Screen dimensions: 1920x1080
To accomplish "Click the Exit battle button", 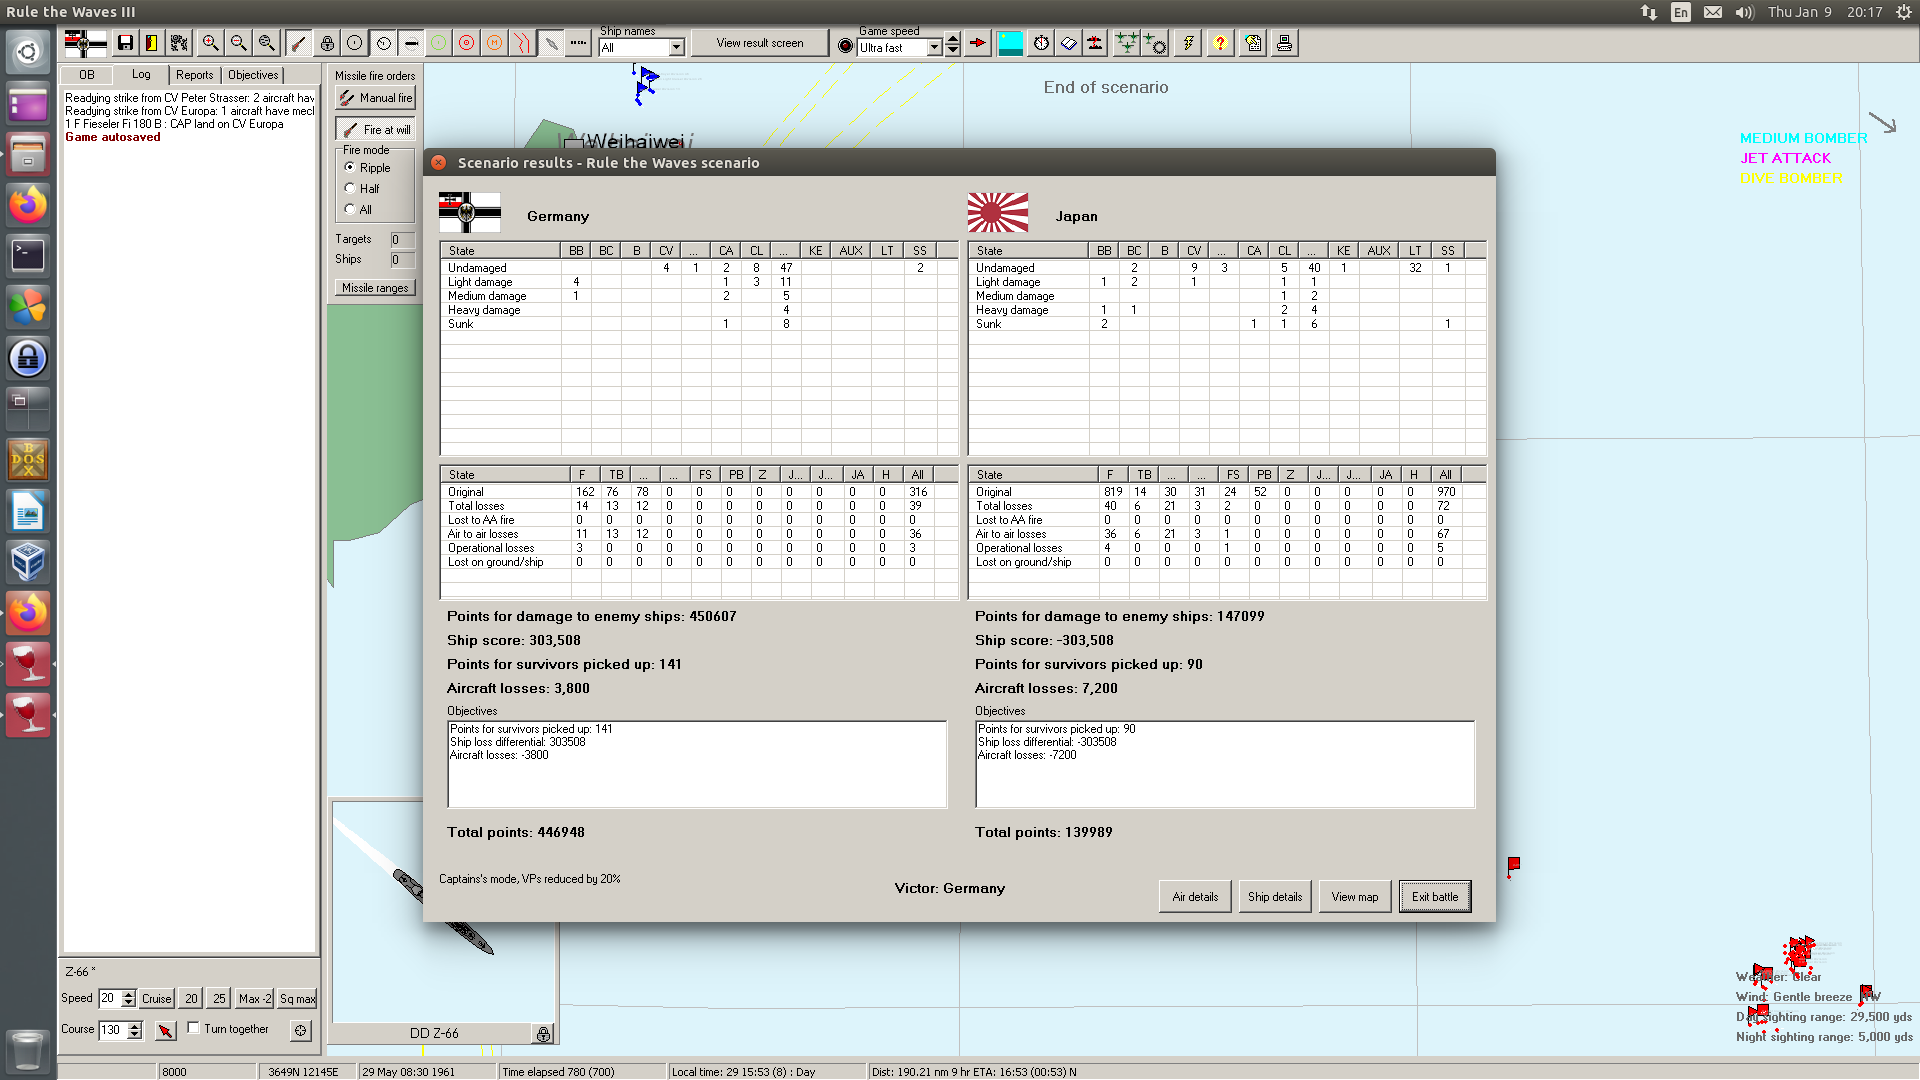I will [1435, 897].
